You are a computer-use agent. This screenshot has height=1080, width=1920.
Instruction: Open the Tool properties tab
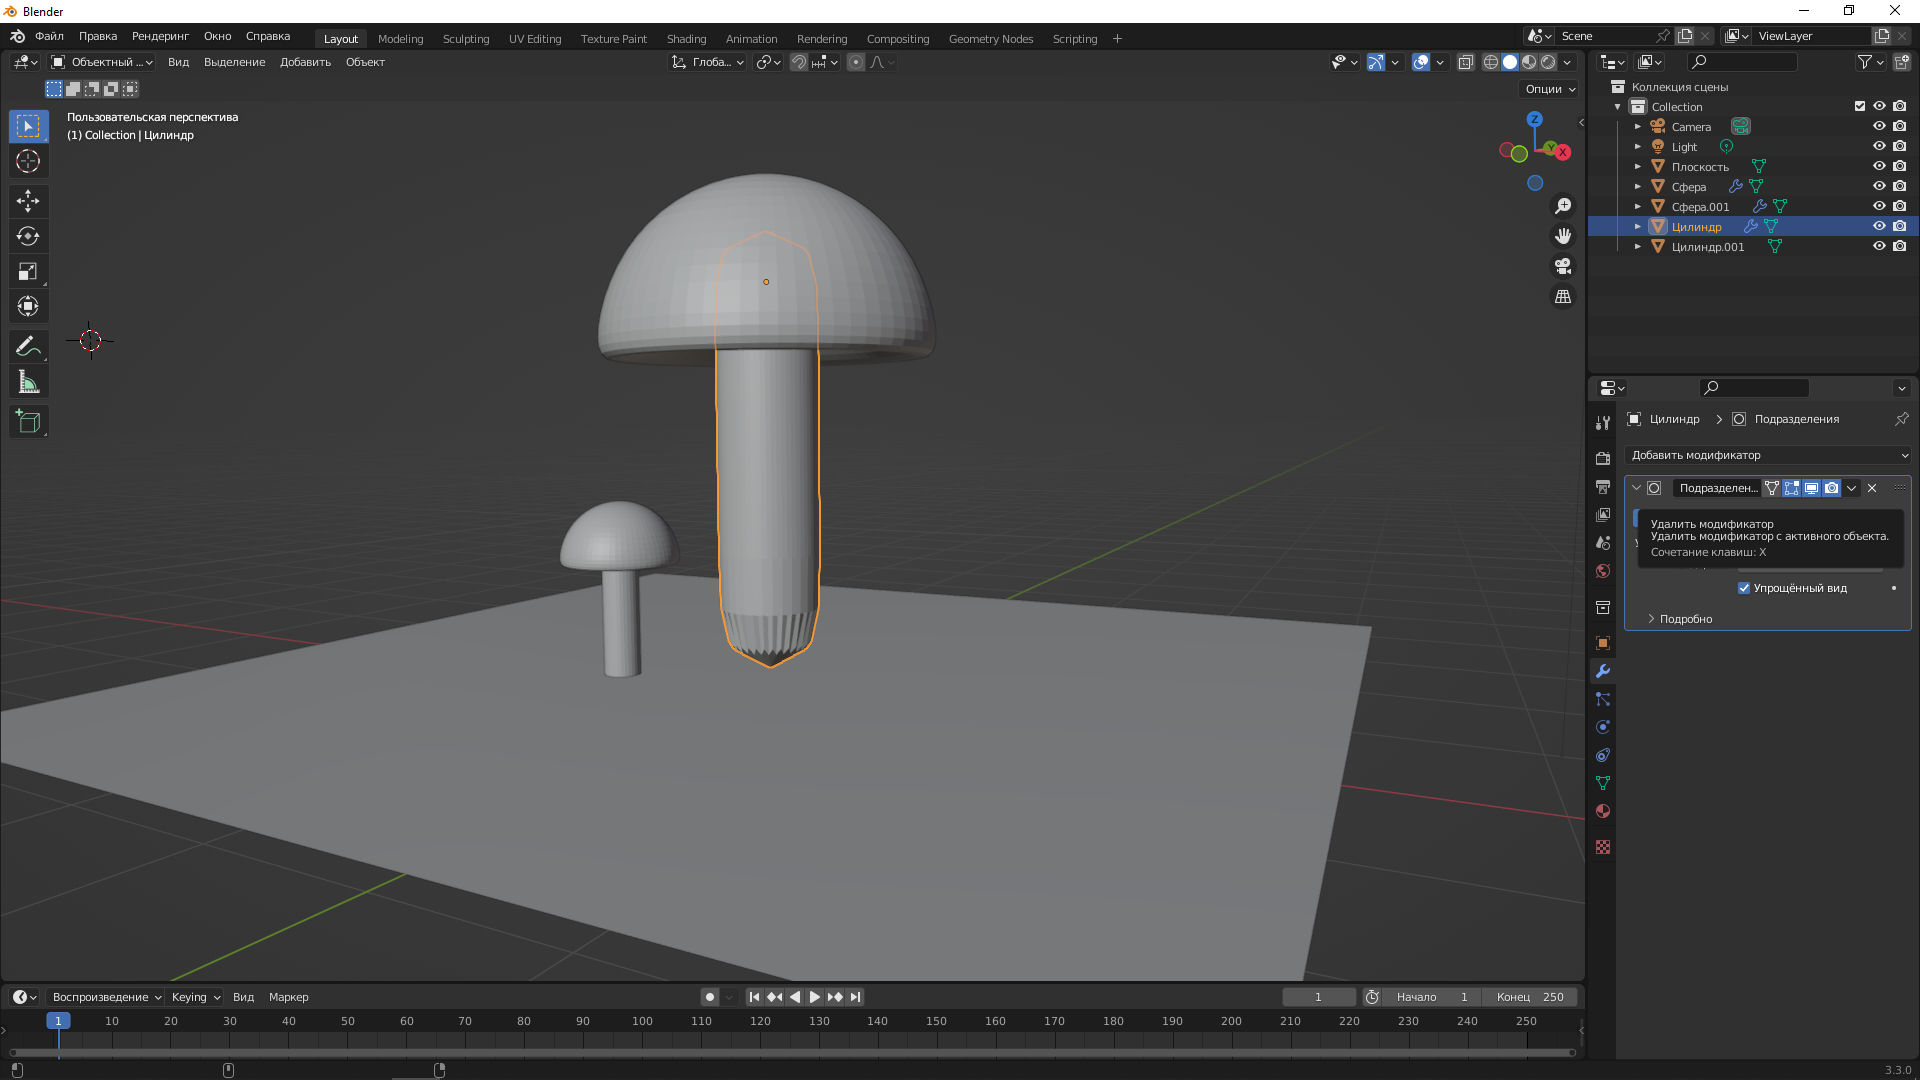pos(1603,423)
